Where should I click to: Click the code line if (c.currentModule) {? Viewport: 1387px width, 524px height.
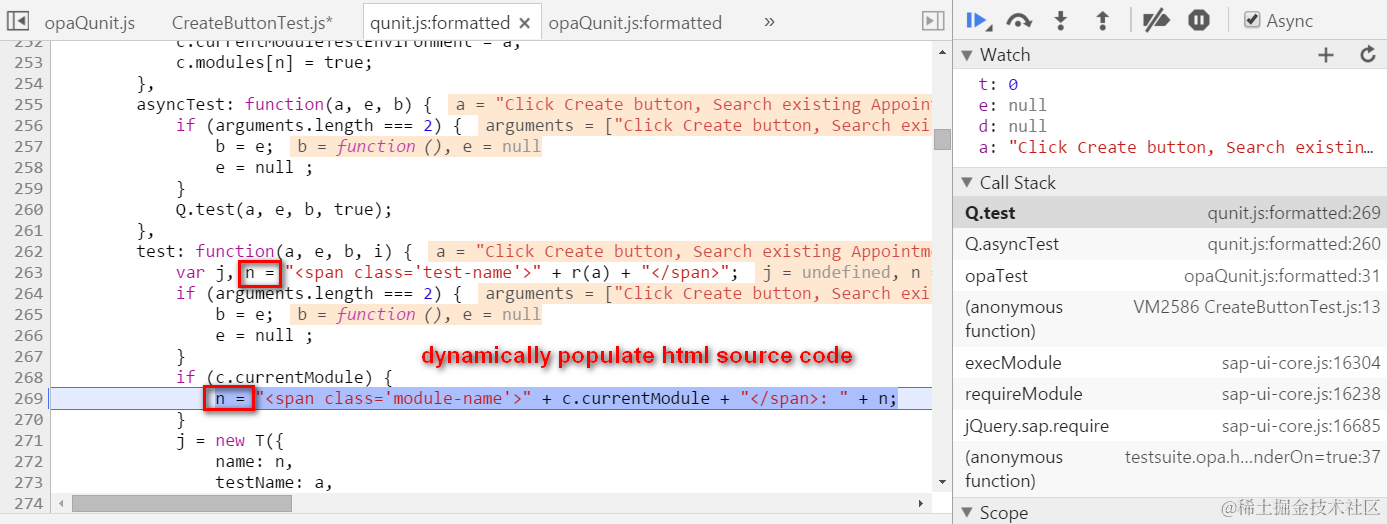[284, 378]
